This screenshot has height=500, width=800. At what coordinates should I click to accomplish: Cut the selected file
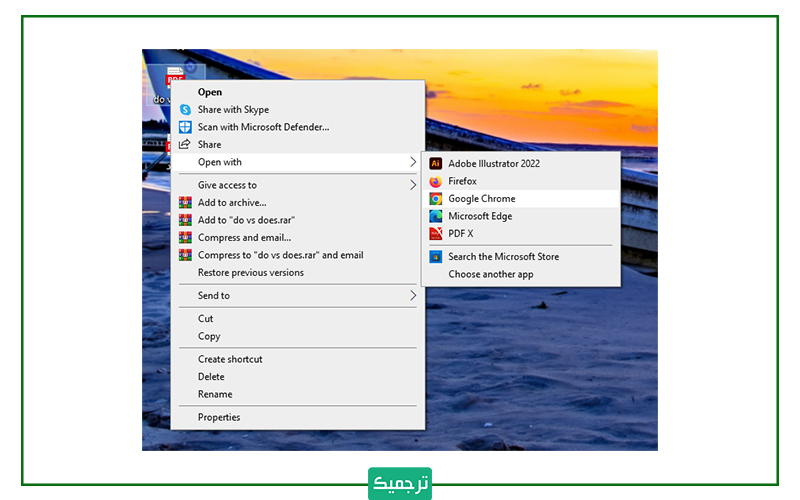pyautogui.click(x=298, y=318)
